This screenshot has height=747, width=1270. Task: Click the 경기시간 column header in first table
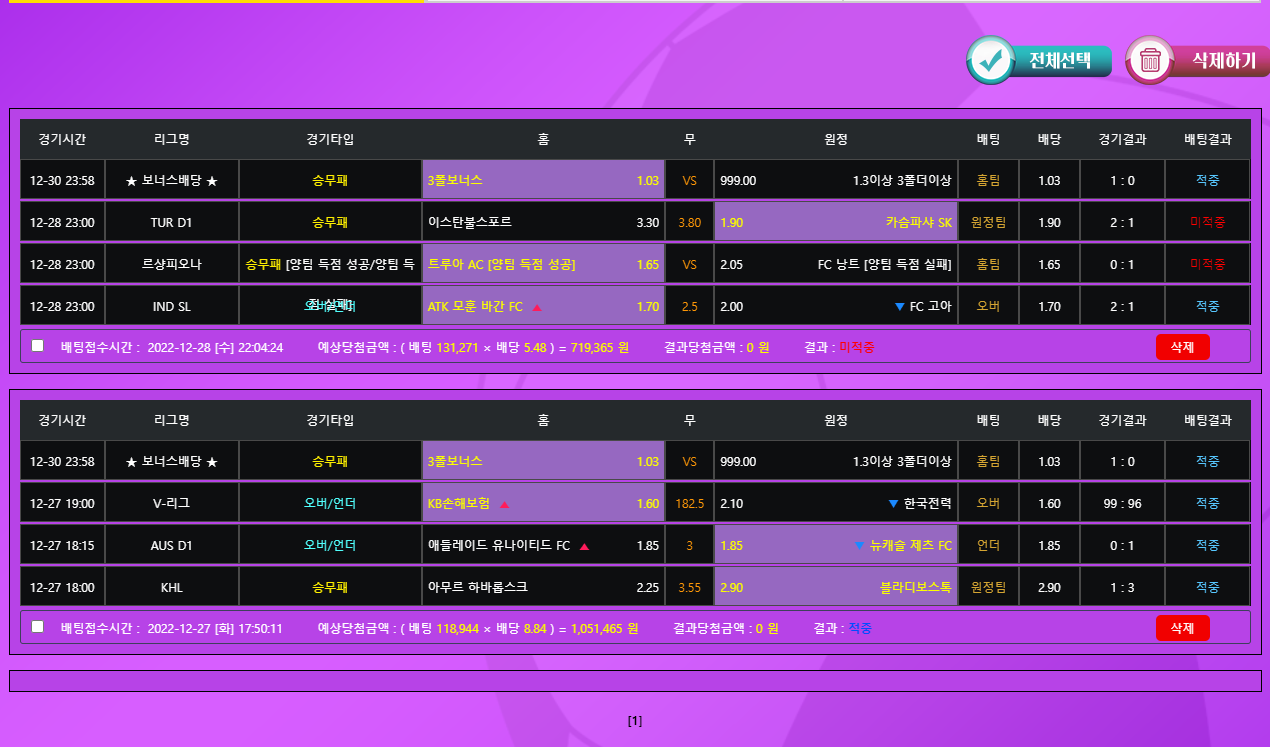62,139
